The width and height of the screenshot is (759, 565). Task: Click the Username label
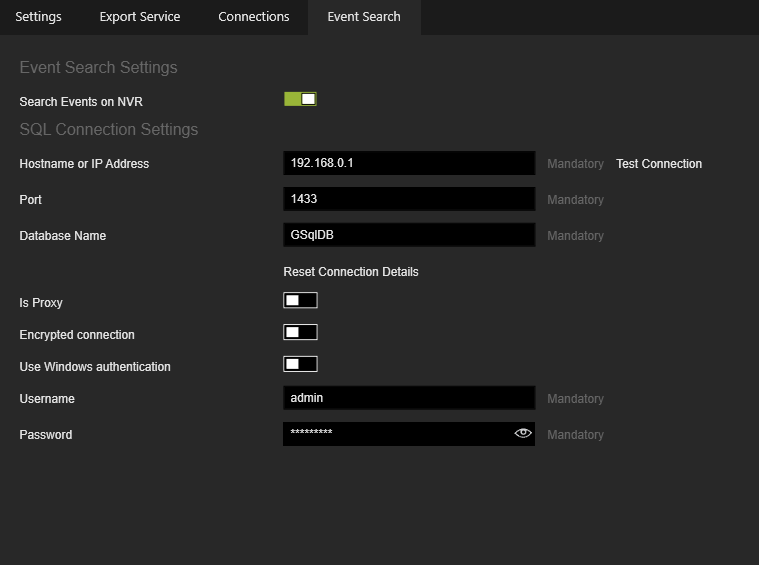point(47,399)
